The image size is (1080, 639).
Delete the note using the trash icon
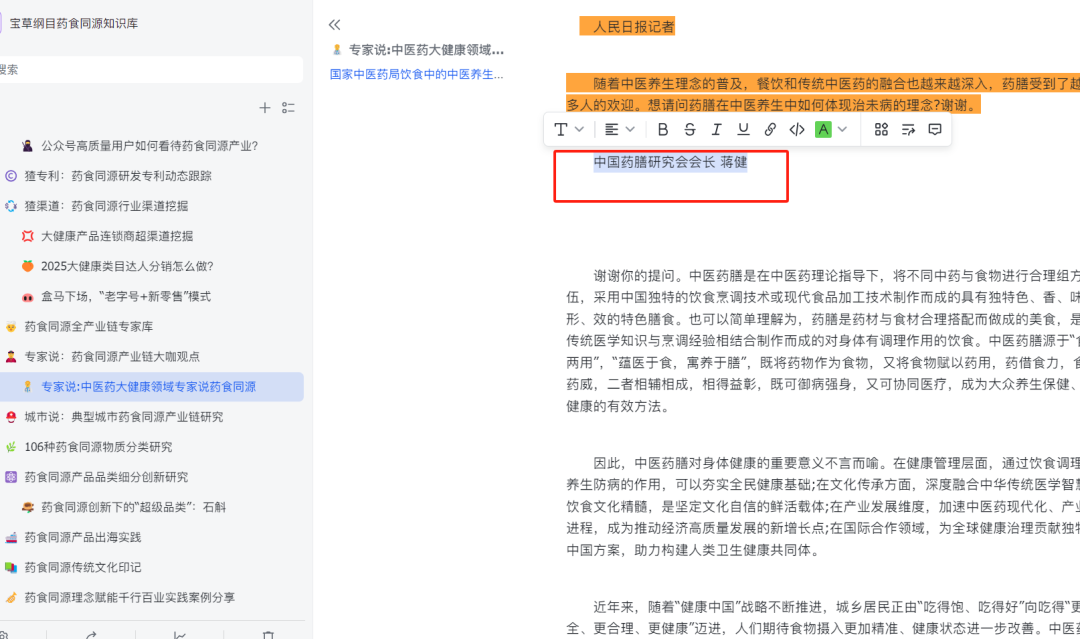266,634
